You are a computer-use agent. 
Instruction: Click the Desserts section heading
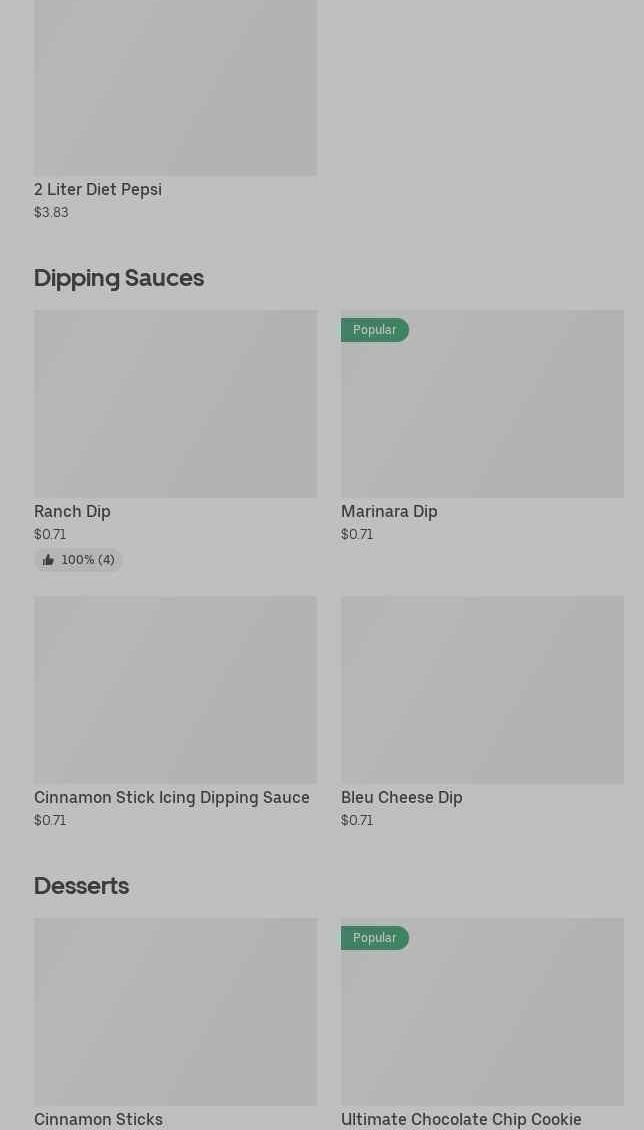(81, 886)
